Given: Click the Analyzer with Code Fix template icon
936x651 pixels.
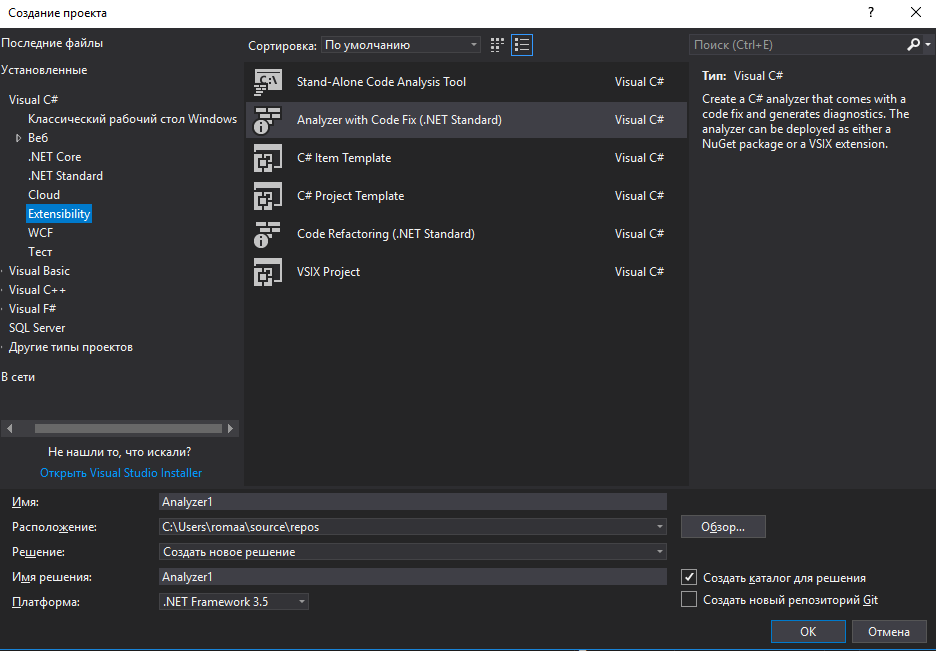Looking at the screenshot, I should point(267,120).
